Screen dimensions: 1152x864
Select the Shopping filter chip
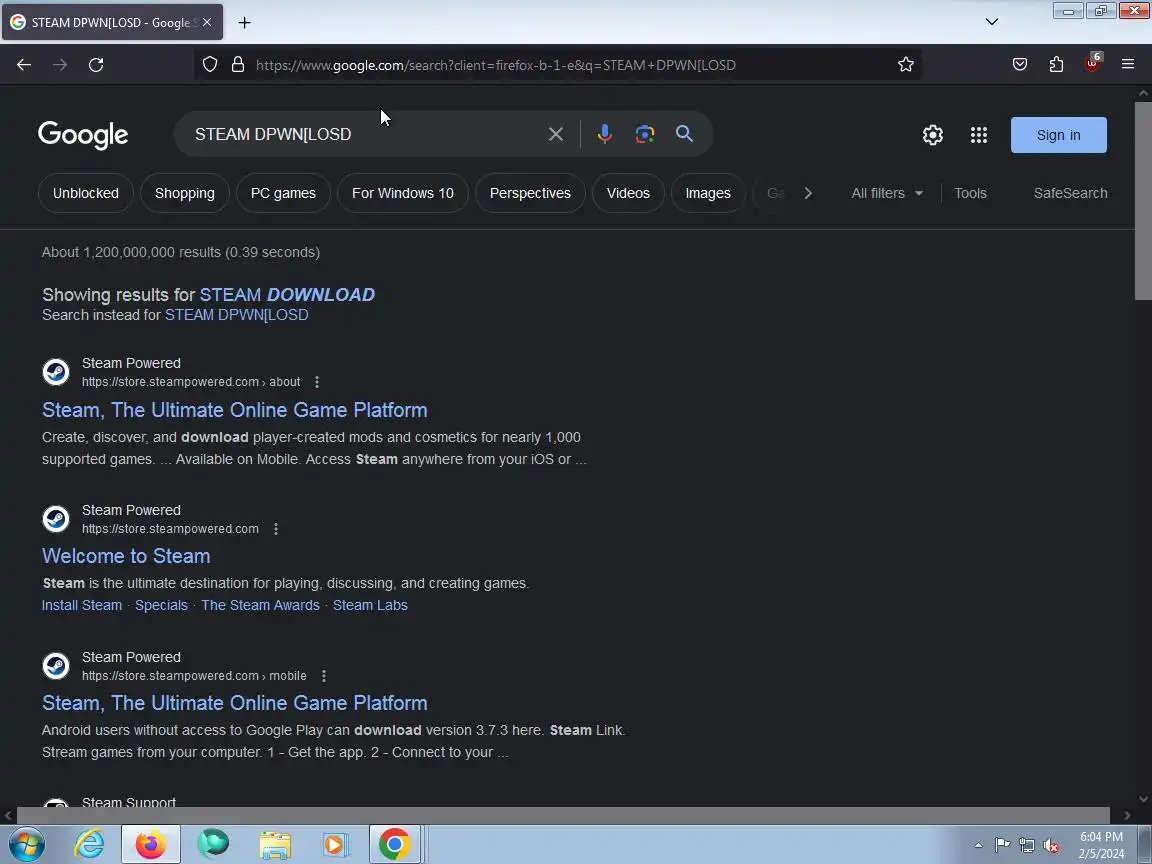pos(185,193)
